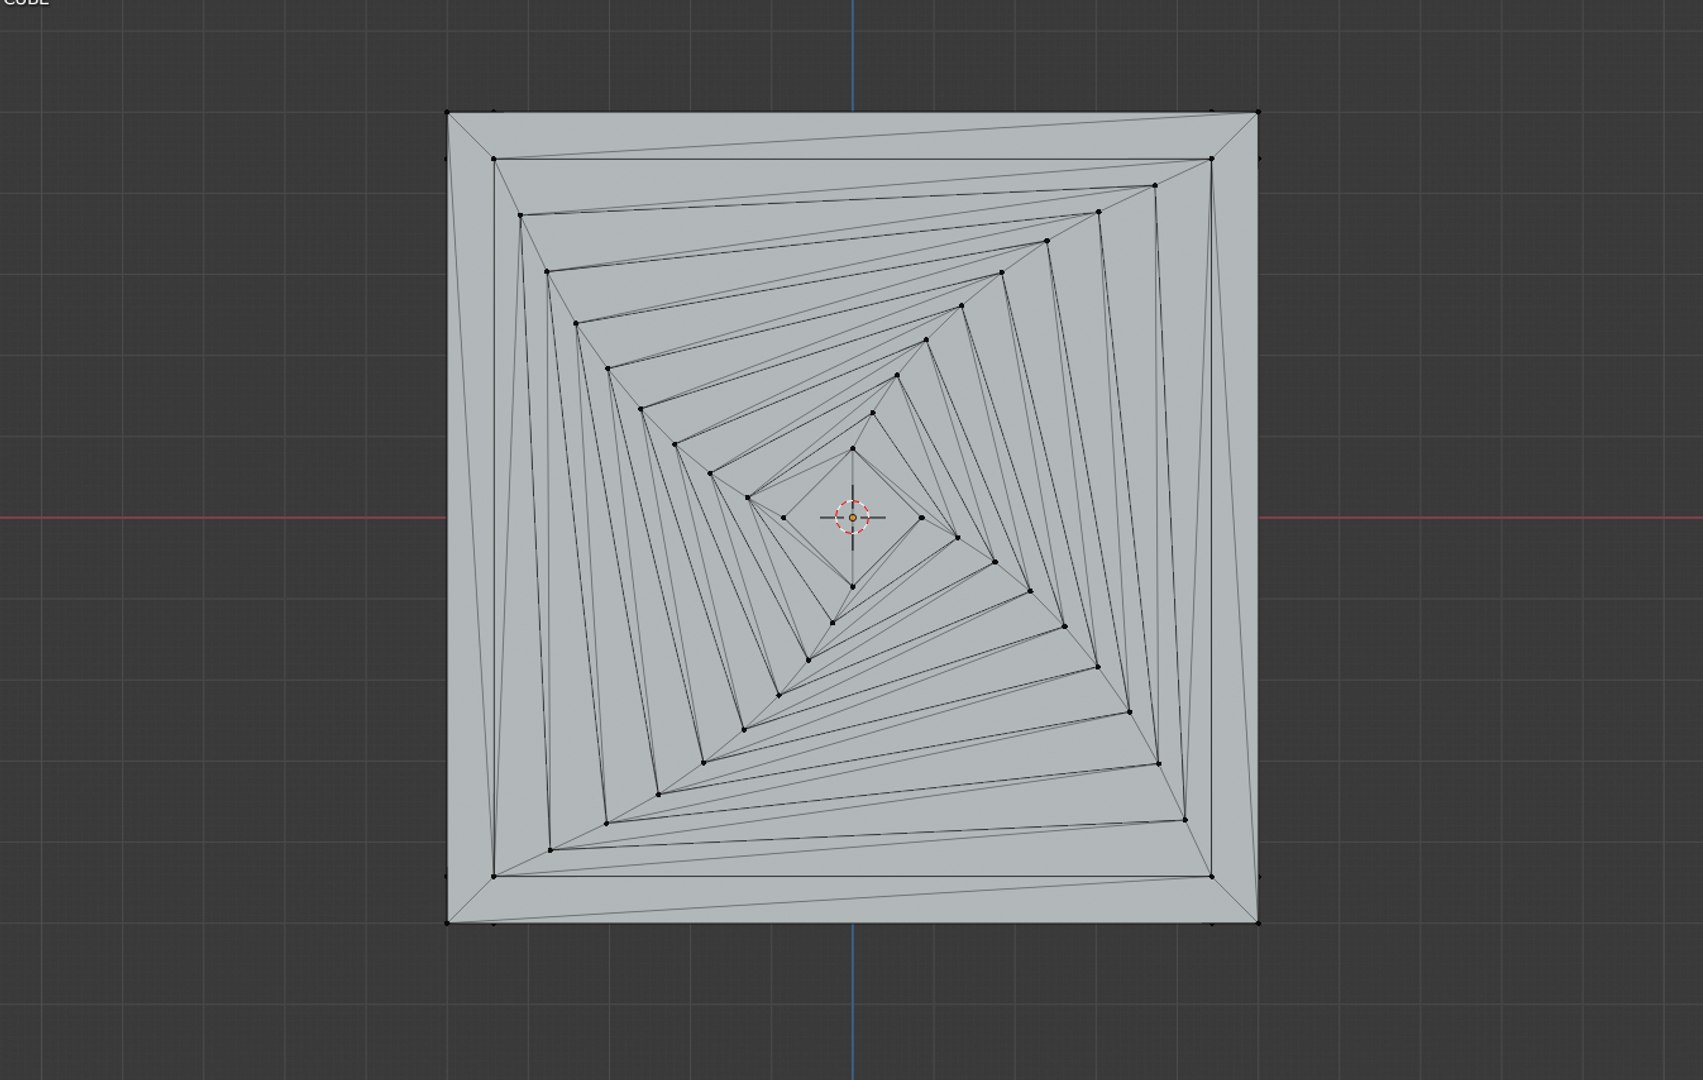
Task: Select left vertex of innermost diamond
Action: click(784, 517)
